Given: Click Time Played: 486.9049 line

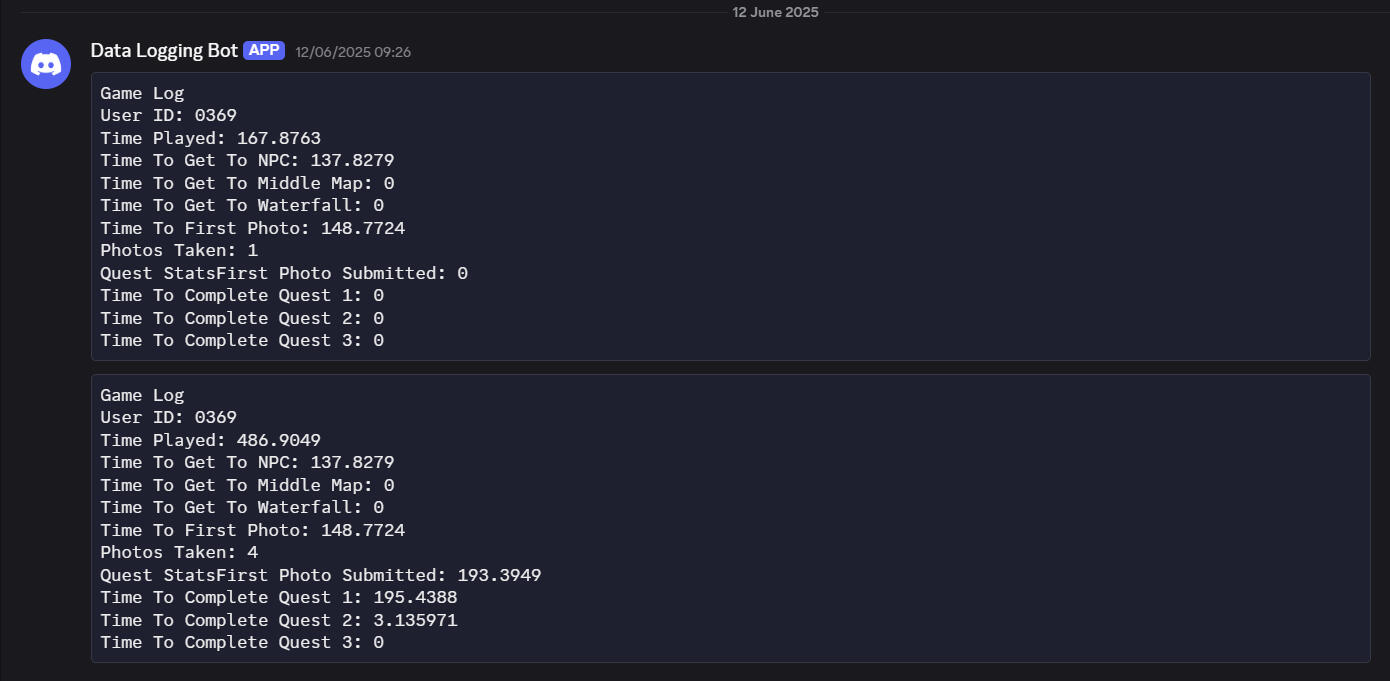Looking at the screenshot, I should tap(210, 440).
